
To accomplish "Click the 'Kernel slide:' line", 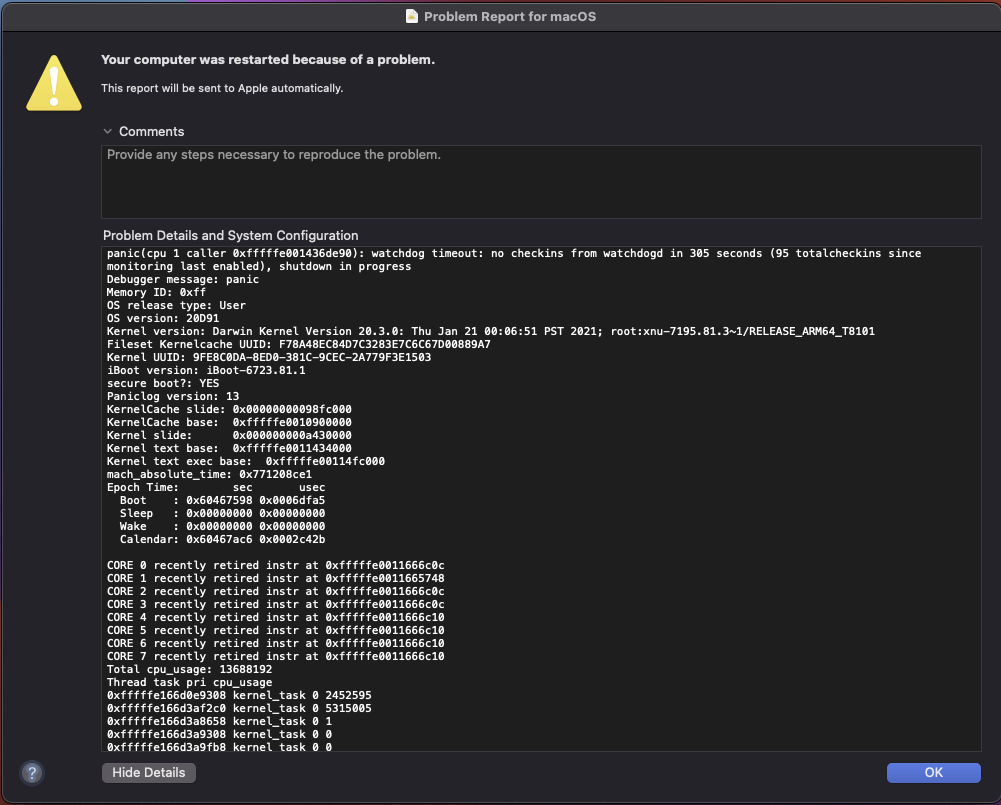I will coord(229,435).
